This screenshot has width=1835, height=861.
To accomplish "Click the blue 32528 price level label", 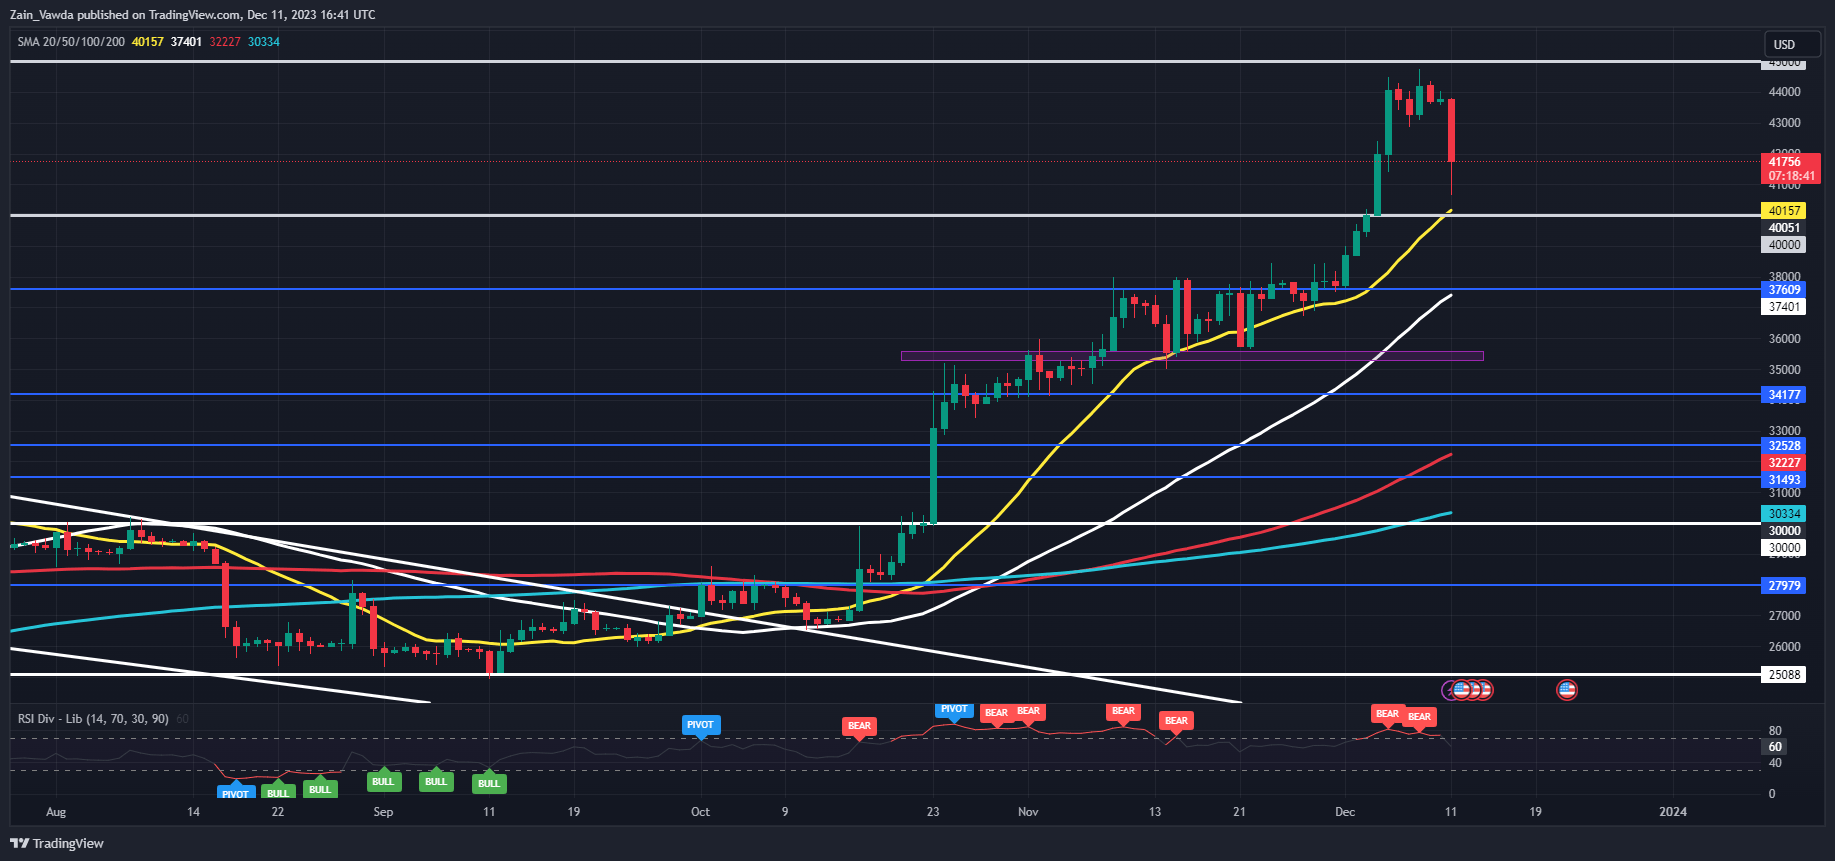I will pos(1784,446).
